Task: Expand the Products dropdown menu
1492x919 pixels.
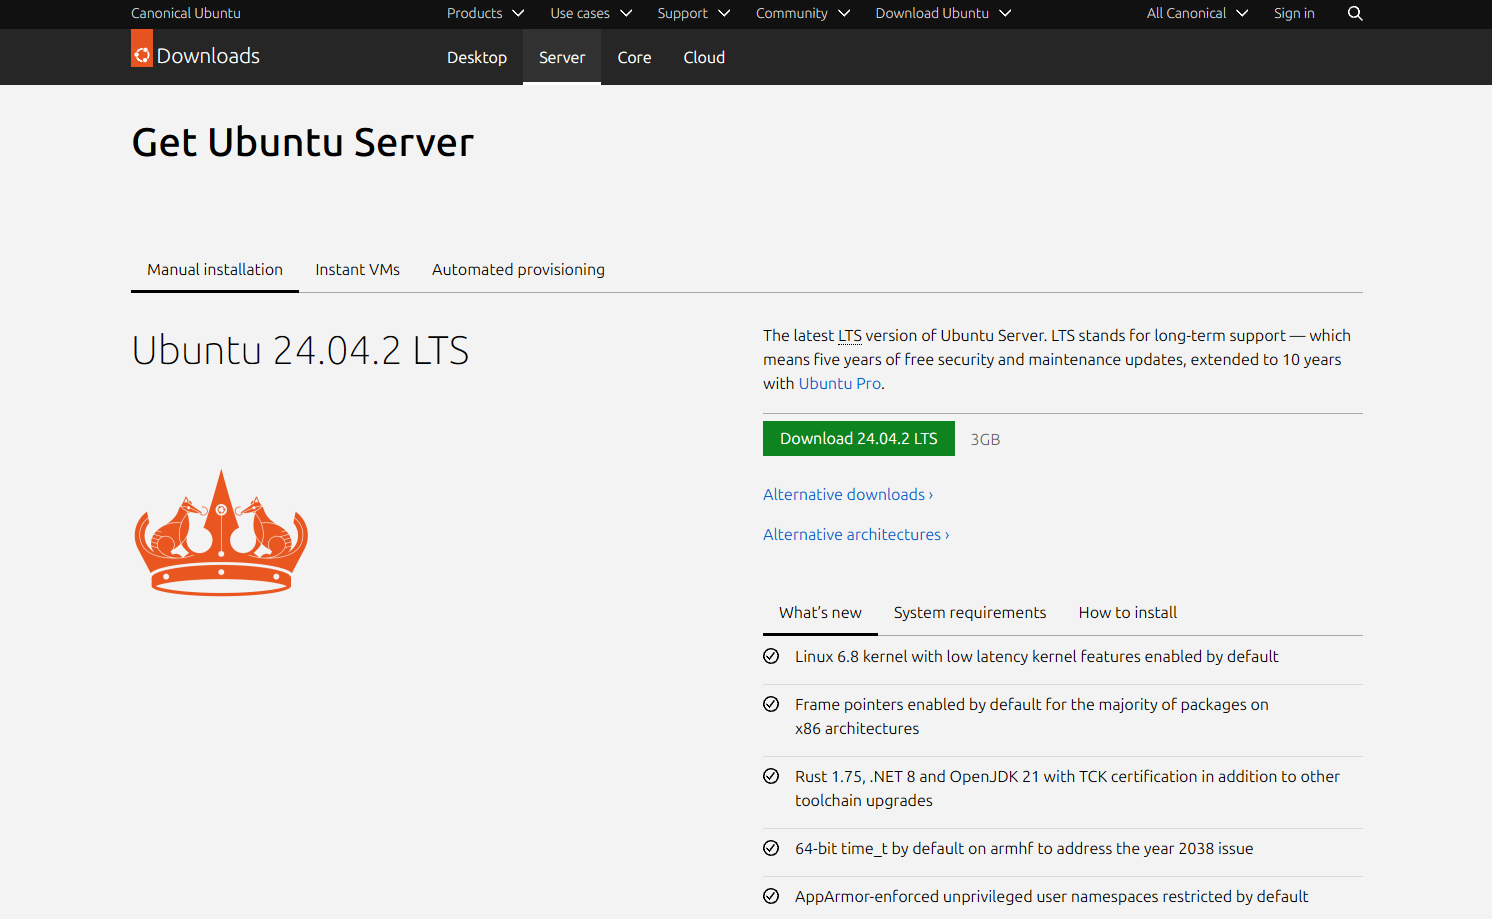Action: pos(485,13)
